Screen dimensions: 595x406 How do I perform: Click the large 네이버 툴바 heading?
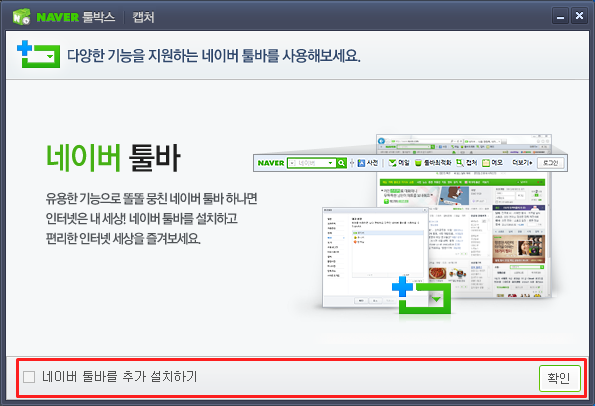[x=113, y=158]
